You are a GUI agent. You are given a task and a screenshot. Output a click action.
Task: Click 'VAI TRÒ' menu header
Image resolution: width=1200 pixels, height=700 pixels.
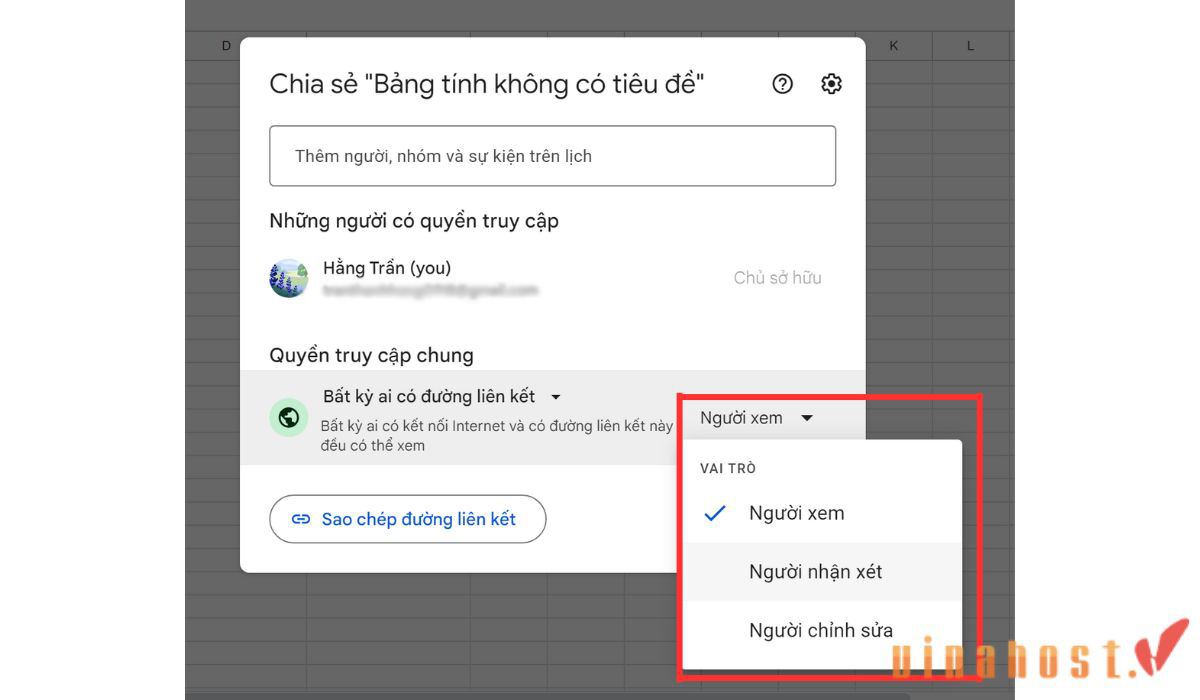tap(728, 468)
